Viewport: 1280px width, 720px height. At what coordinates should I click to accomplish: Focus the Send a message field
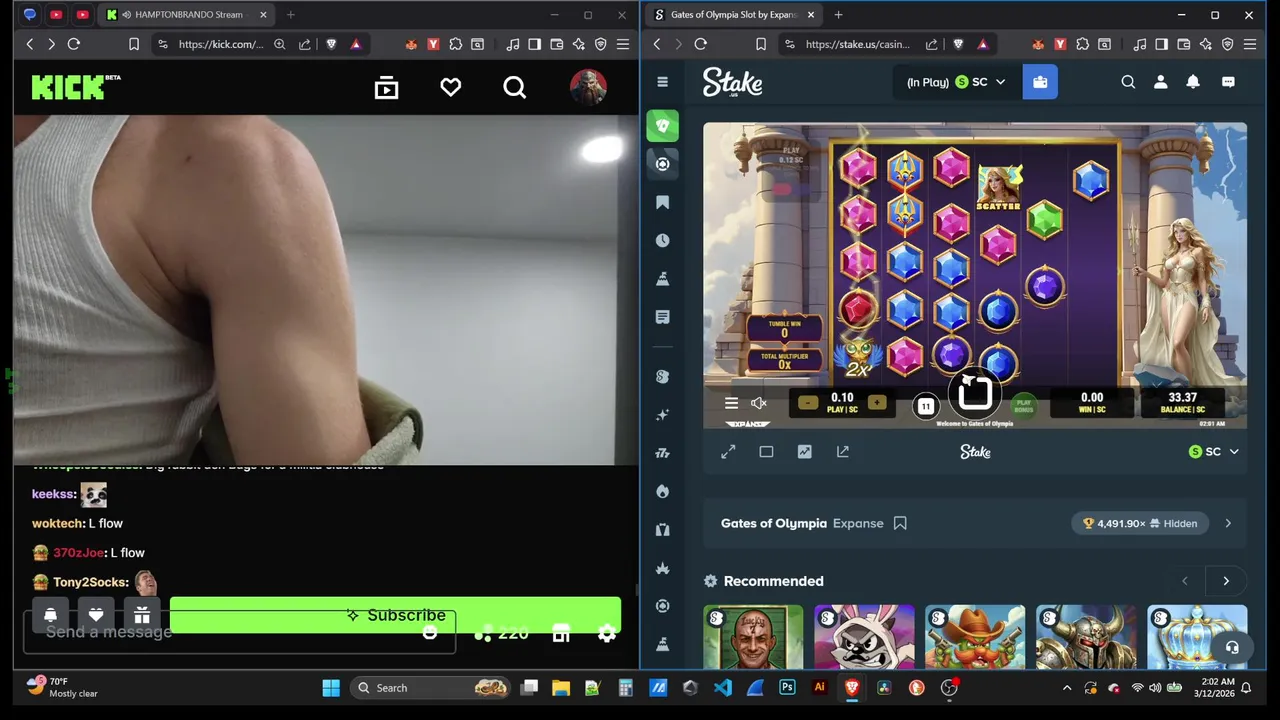(x=240, y=632)
